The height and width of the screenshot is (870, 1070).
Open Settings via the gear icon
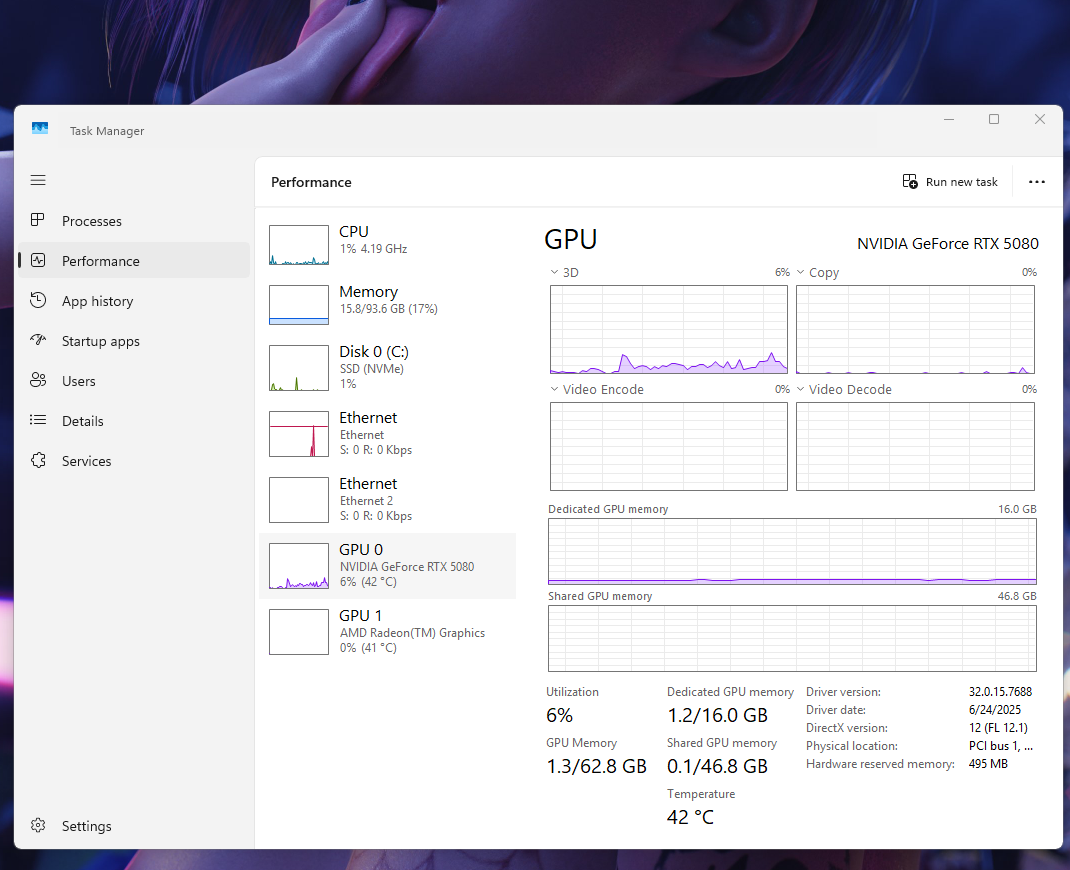38,826
